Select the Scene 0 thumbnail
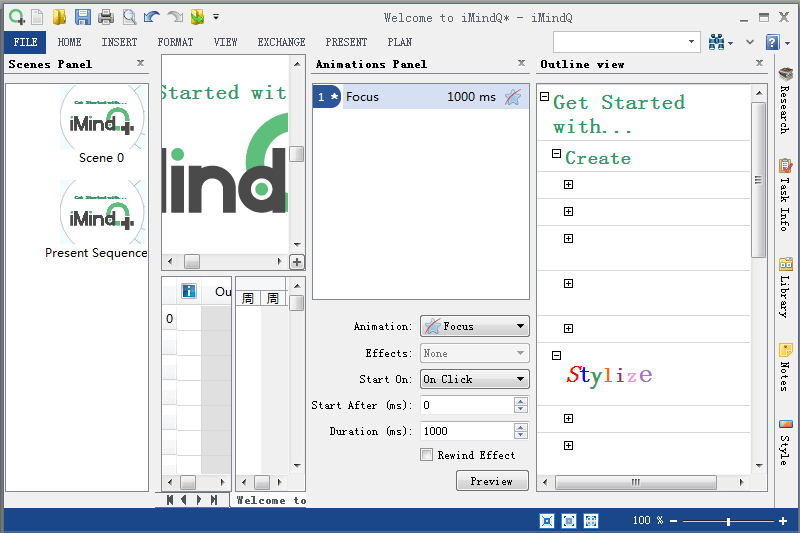Viewport: 800px width, 533px height. pyautogui.click(x=102, y=117)
